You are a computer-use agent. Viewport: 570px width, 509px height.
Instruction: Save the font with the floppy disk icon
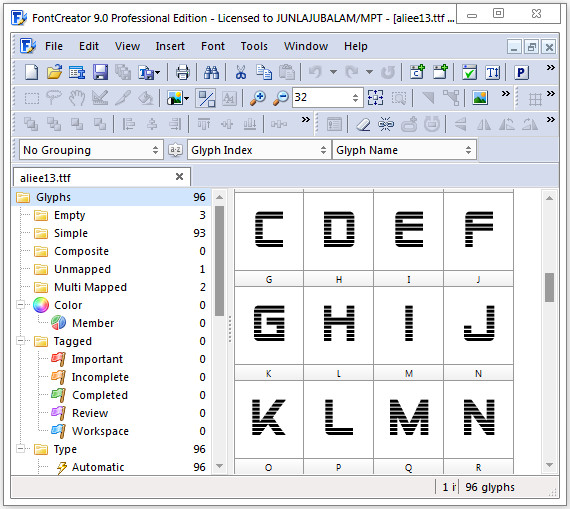click(x=100, y=72)
